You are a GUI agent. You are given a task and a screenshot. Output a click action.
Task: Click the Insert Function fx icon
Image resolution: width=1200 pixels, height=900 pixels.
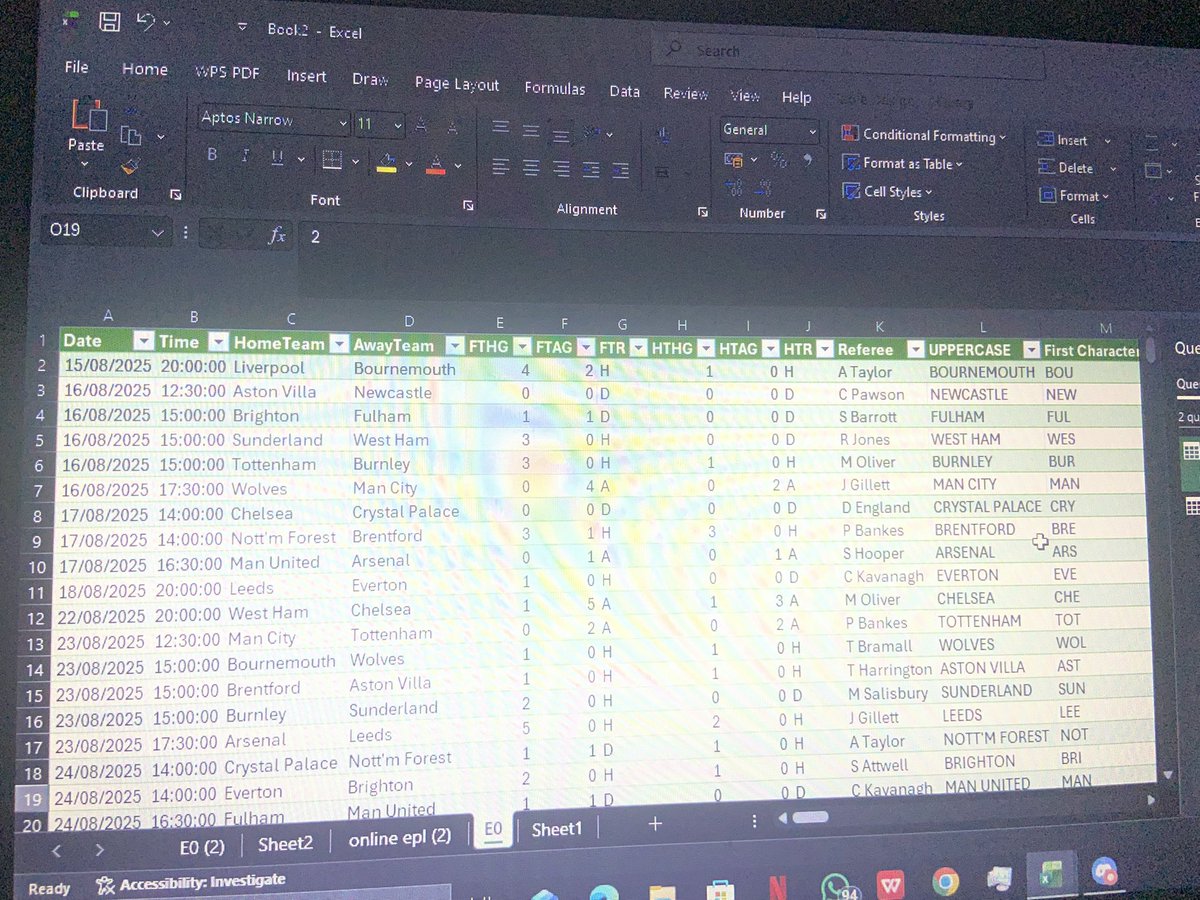[278, 236]
